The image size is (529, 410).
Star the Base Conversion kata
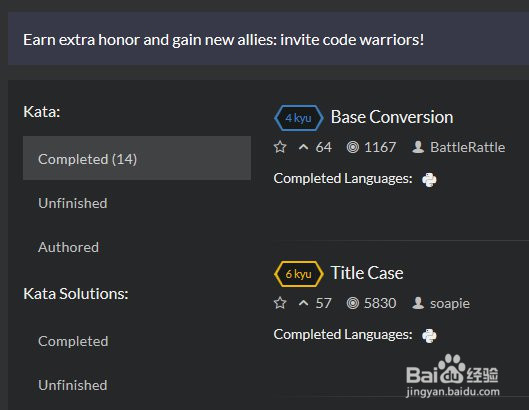[280, 147]
